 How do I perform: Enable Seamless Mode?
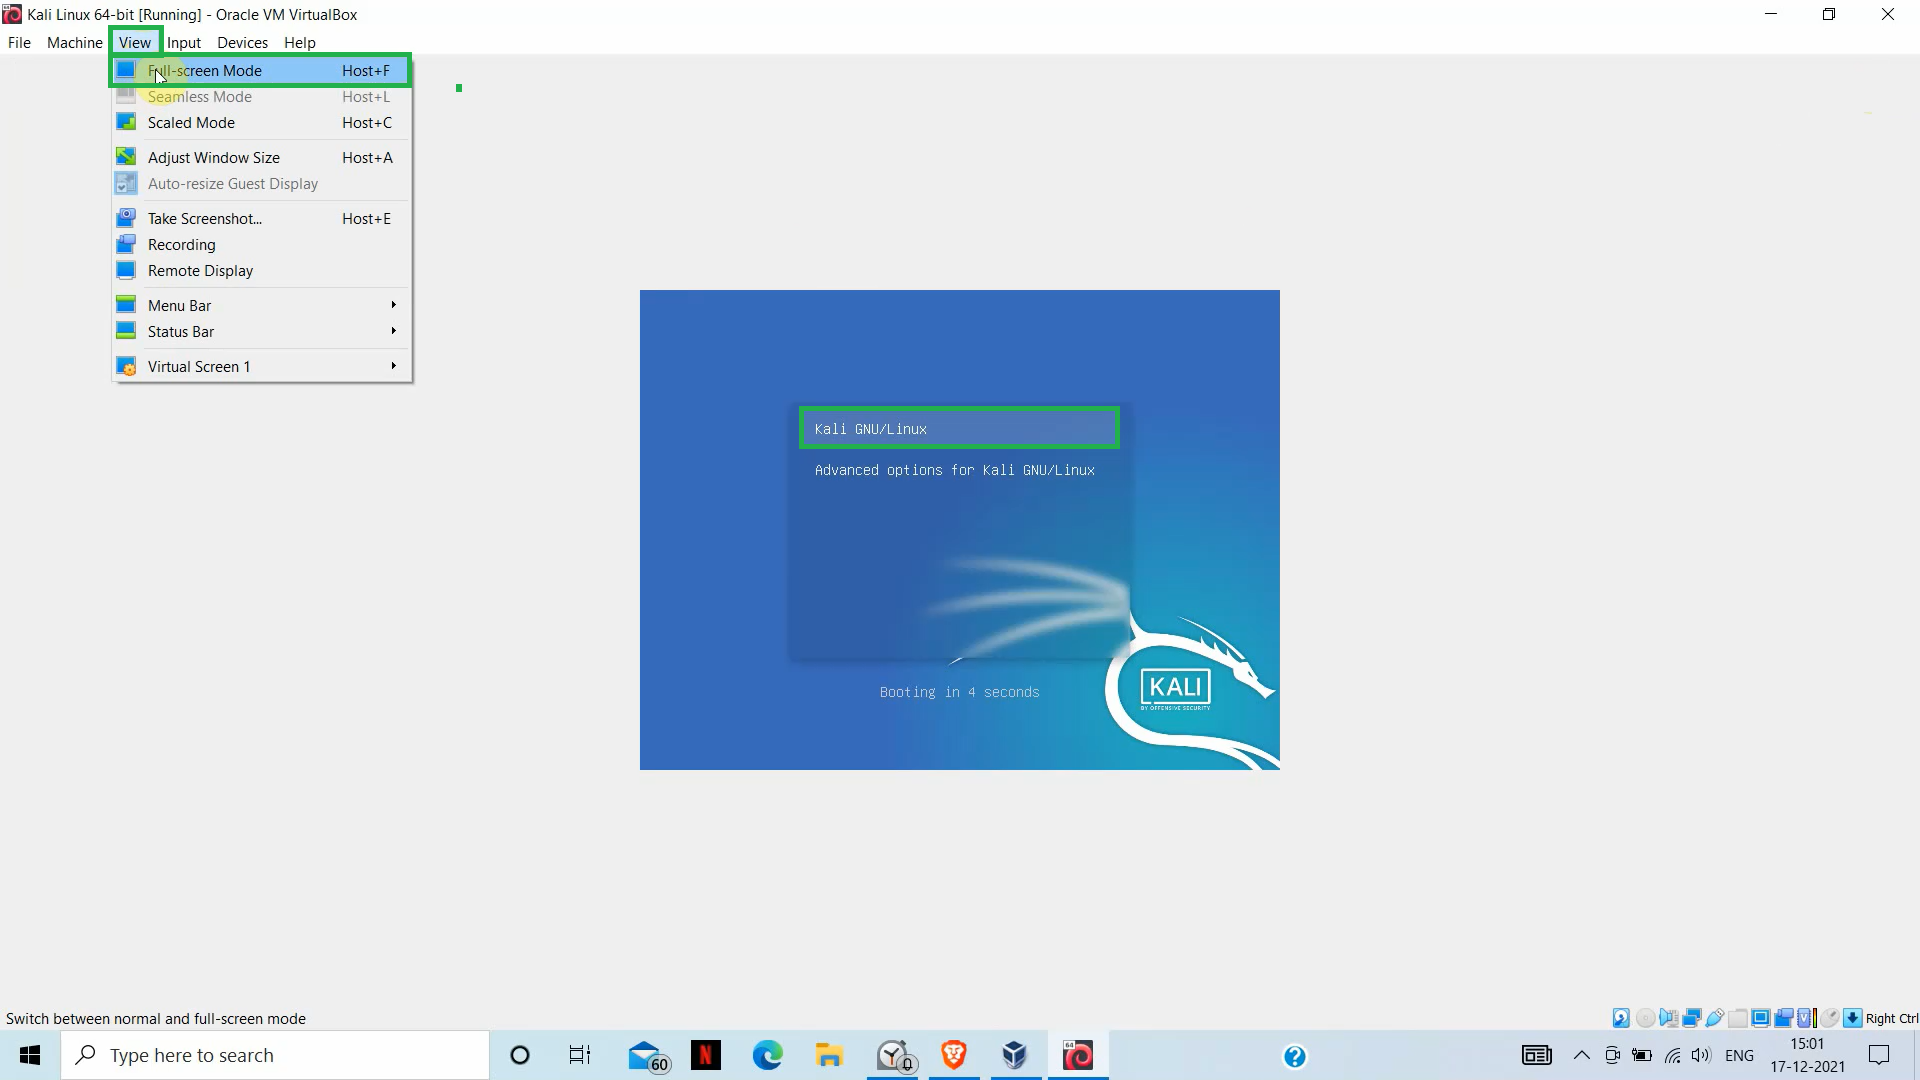199,96
